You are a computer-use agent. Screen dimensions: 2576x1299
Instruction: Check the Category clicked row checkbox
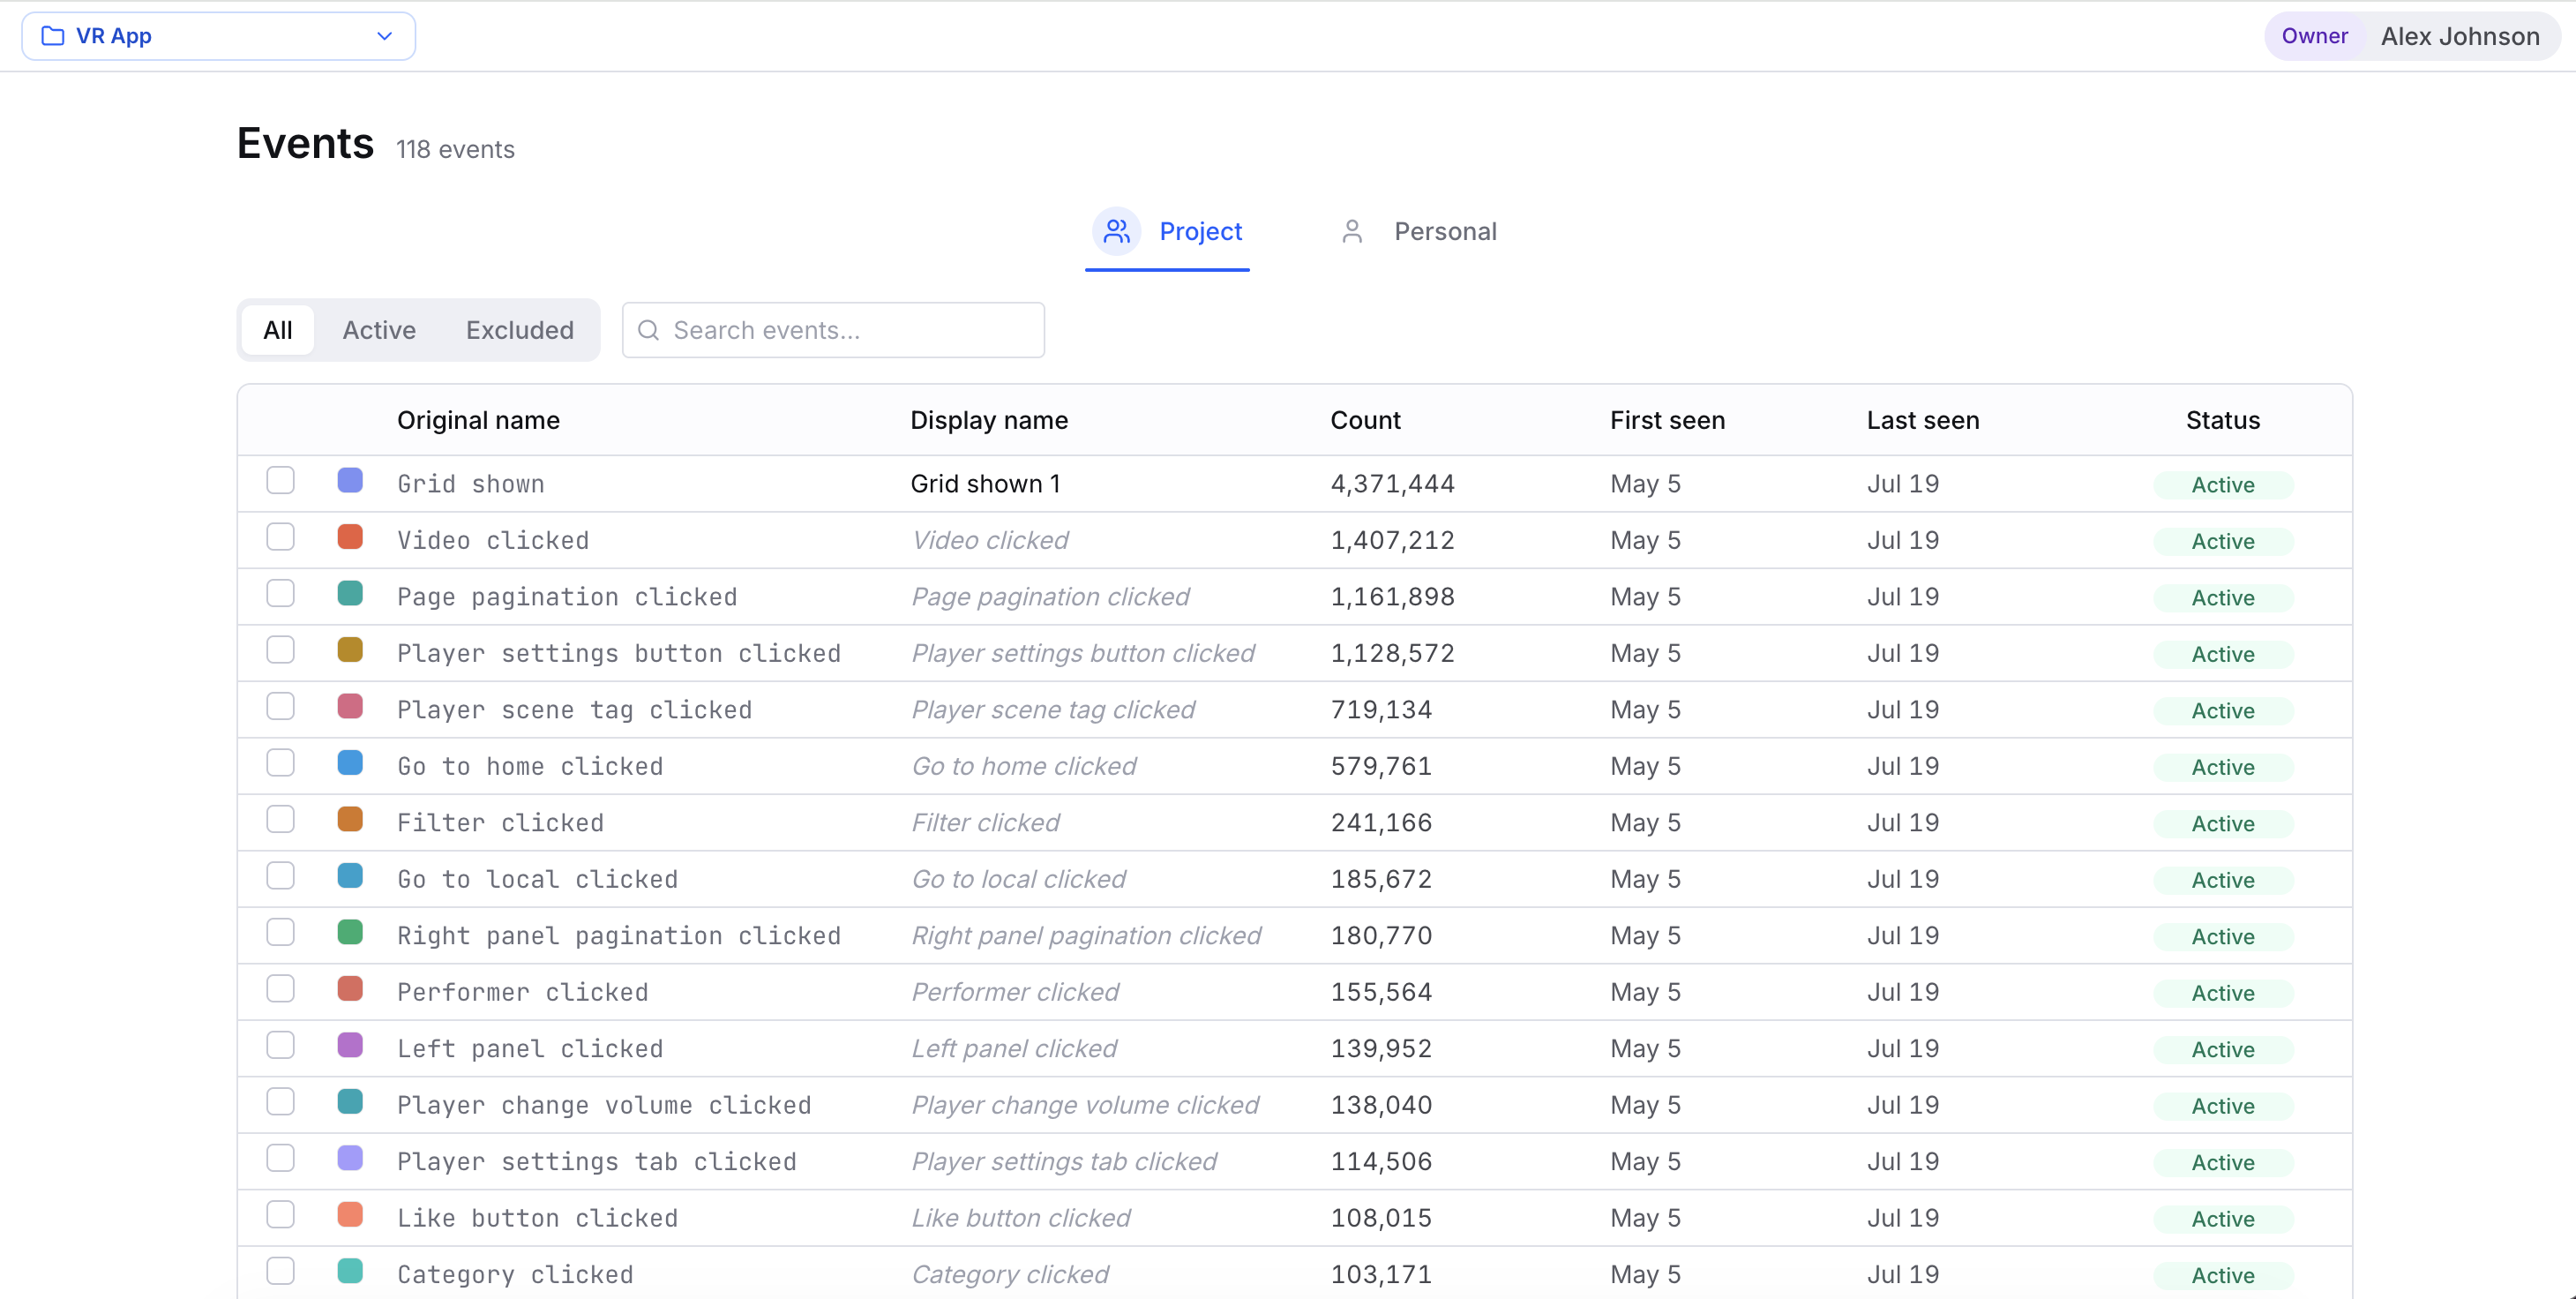click(281, 1272)
